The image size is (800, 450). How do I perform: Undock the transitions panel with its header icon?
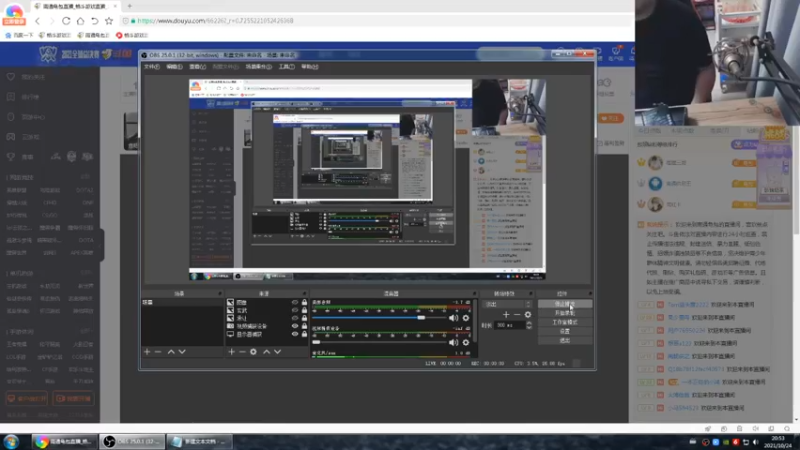click(531, 294)
